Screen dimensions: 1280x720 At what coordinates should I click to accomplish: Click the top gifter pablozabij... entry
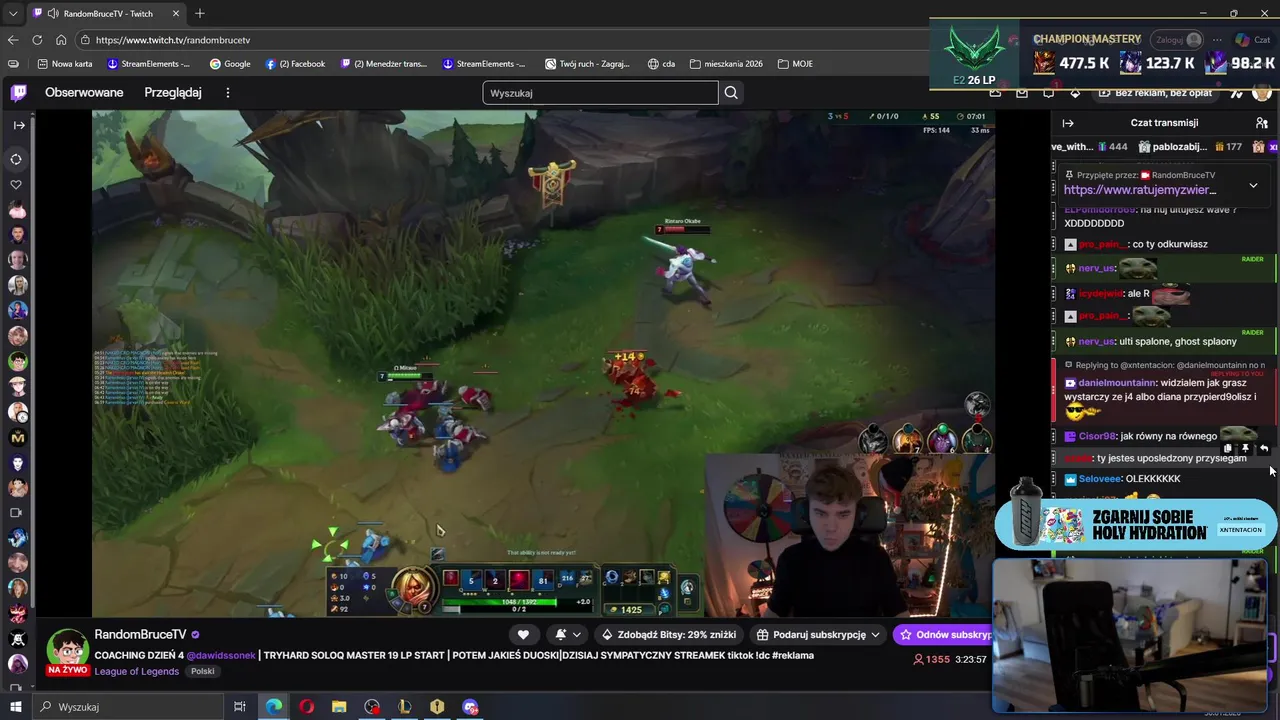(1190, 147)
